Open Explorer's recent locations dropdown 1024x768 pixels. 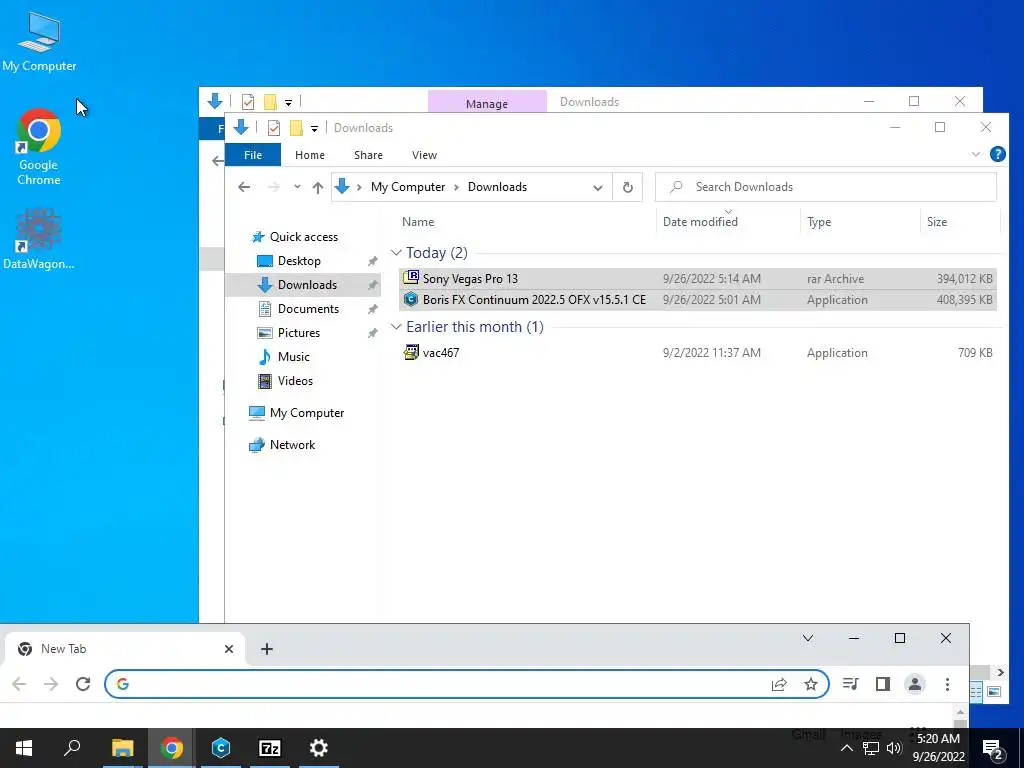point(297,187)
